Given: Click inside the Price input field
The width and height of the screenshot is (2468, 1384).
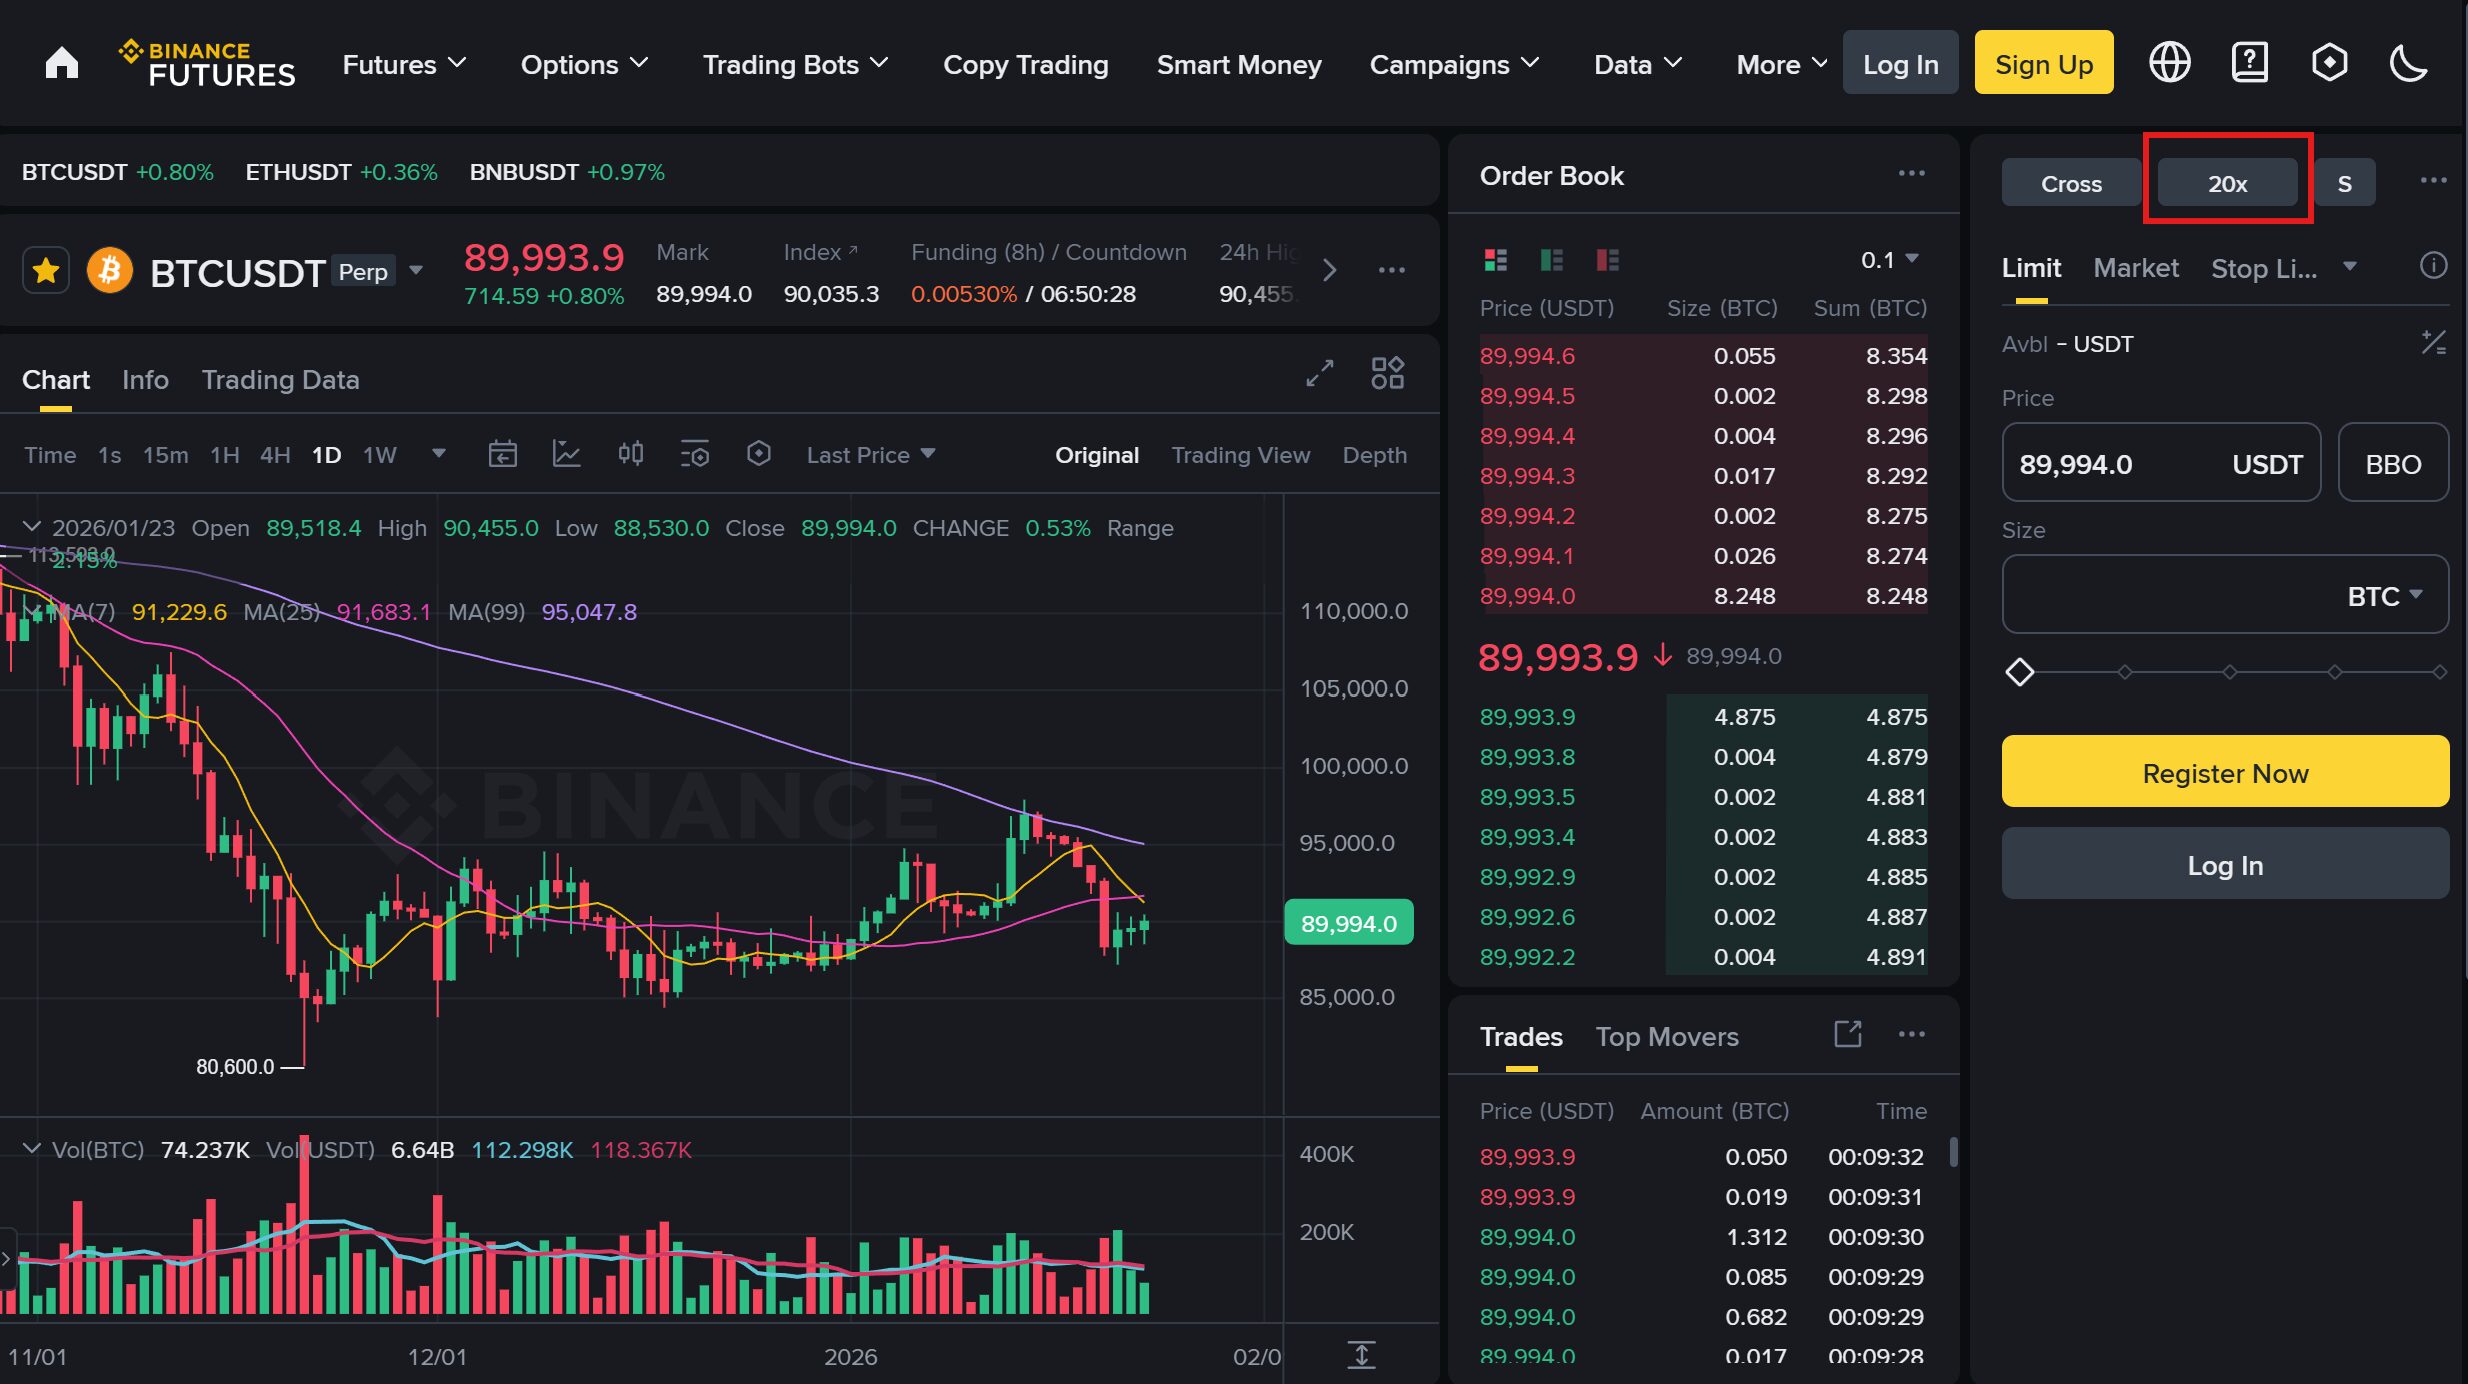Looking at the screenshot, I should click(2120, 462).
